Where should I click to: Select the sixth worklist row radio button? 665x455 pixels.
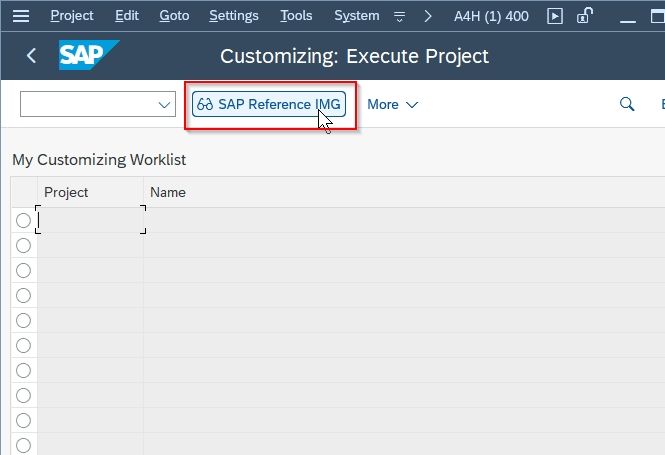[23, 346]
